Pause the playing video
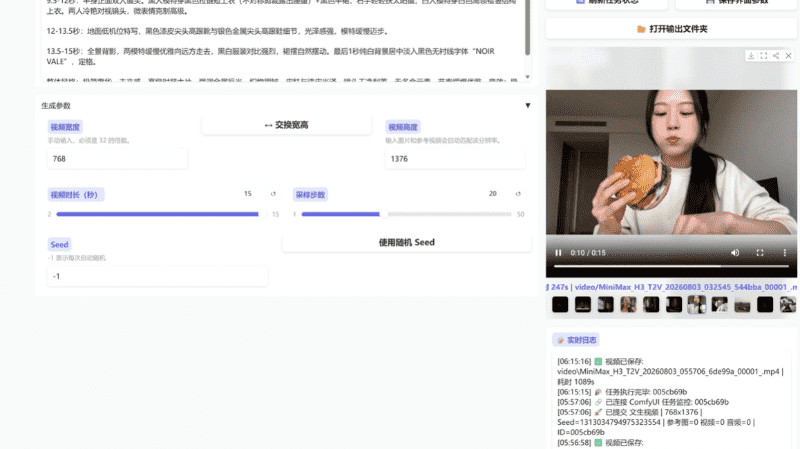800x449 pixels. 558,253
